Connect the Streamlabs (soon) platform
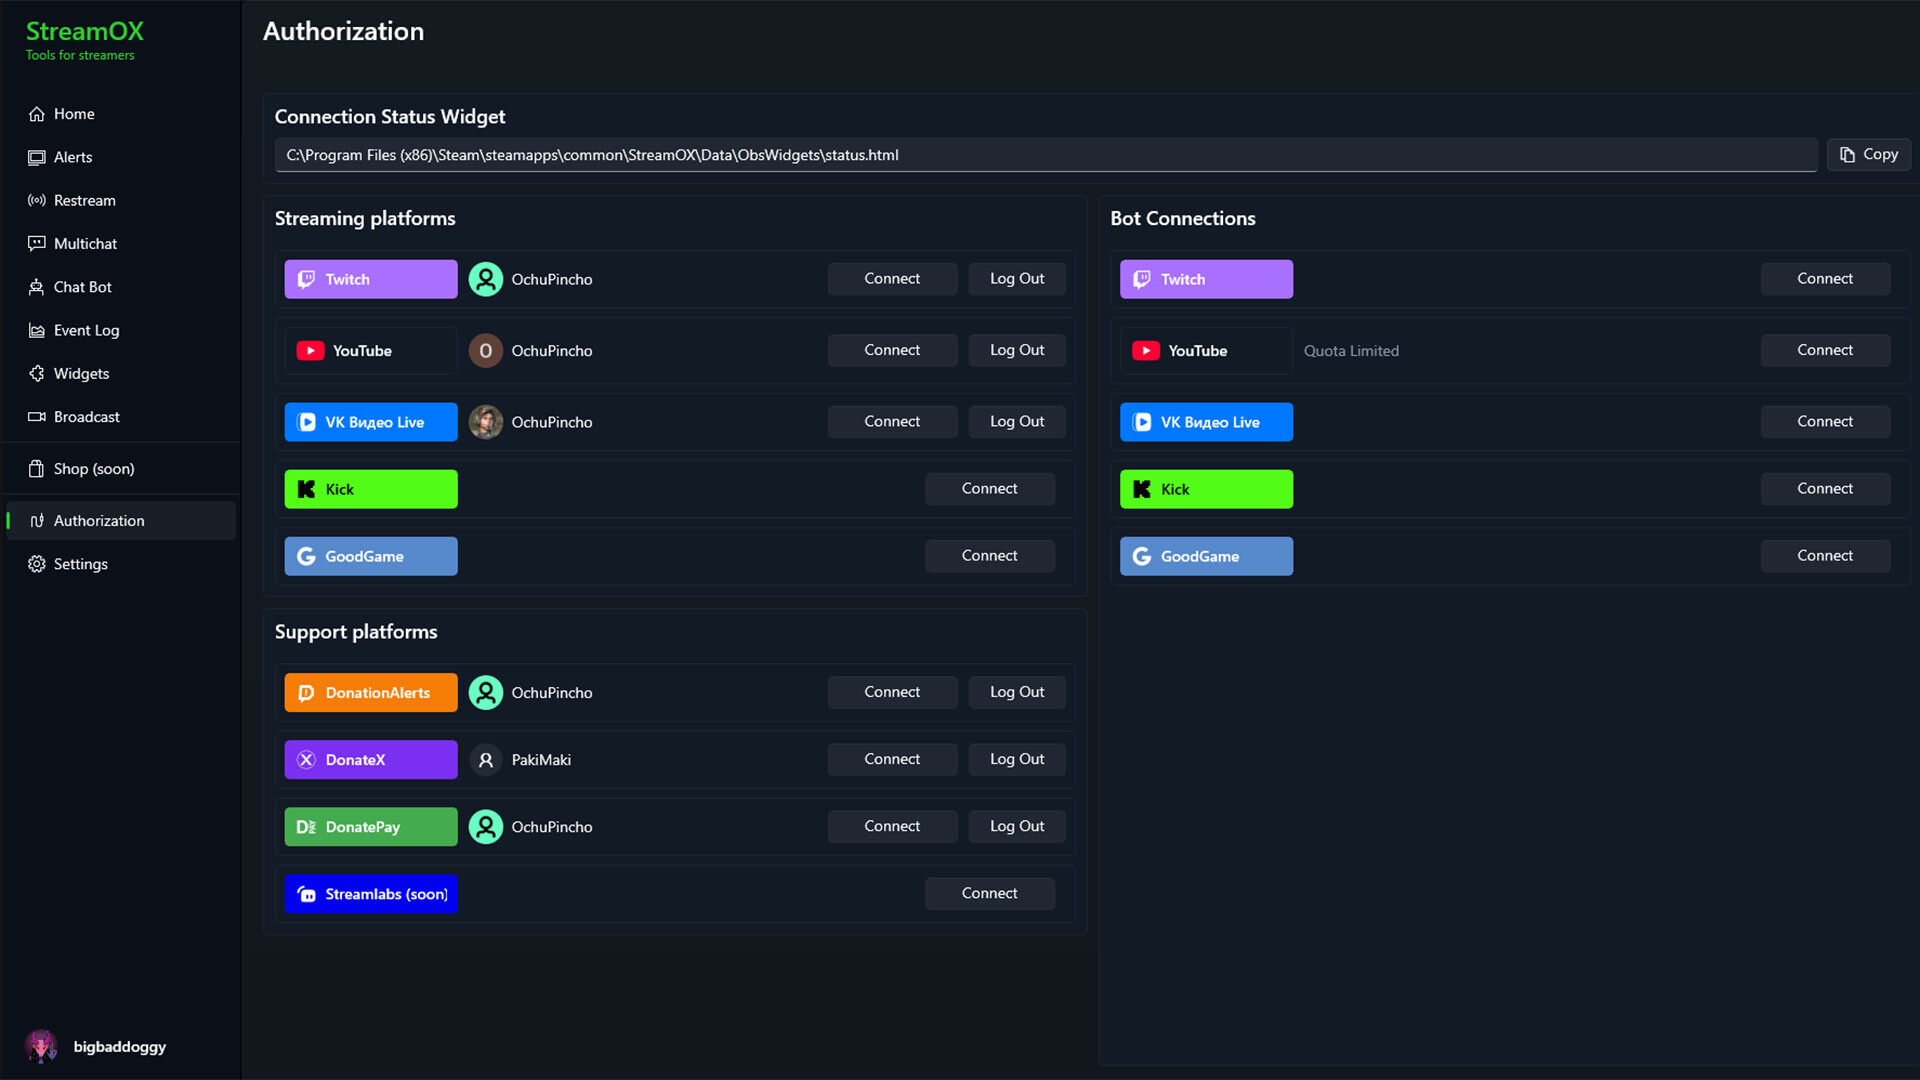Viewport: 1920px width, 1080px height. coord(990,893)
